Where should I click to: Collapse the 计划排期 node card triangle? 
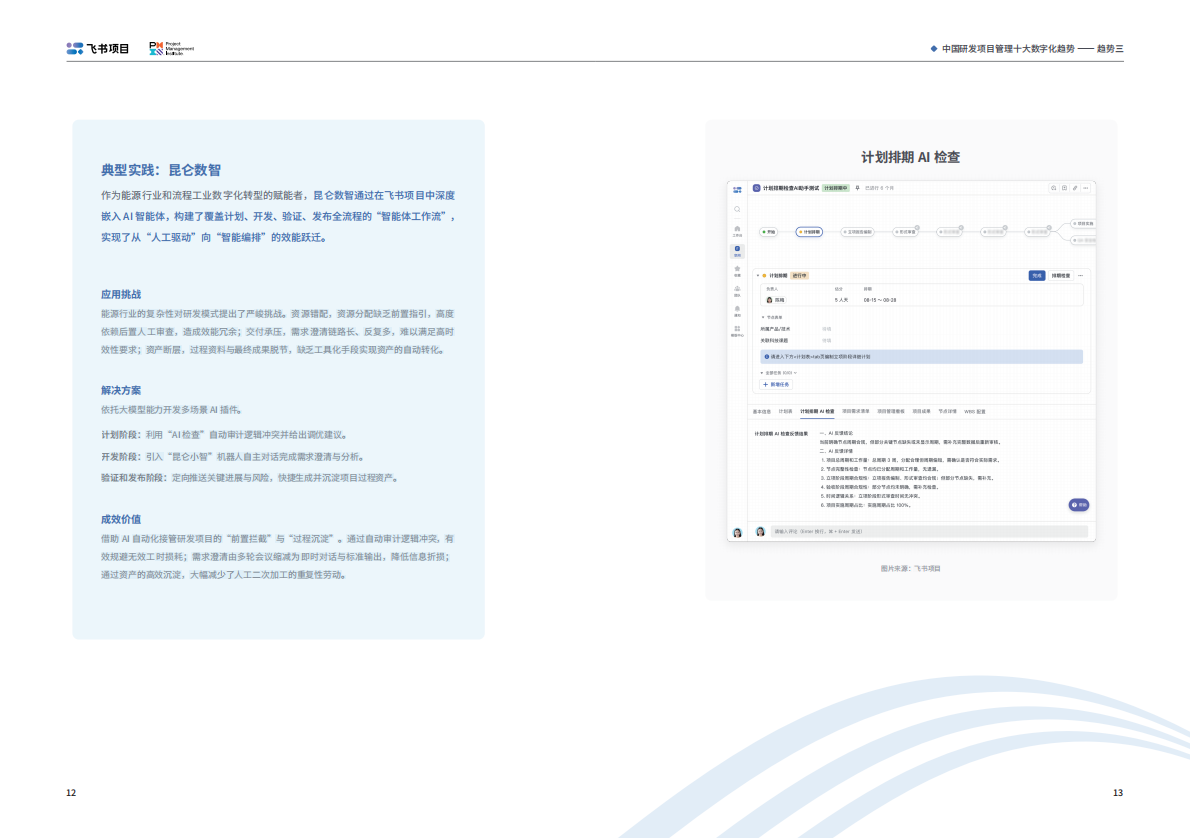coord(757,276)
